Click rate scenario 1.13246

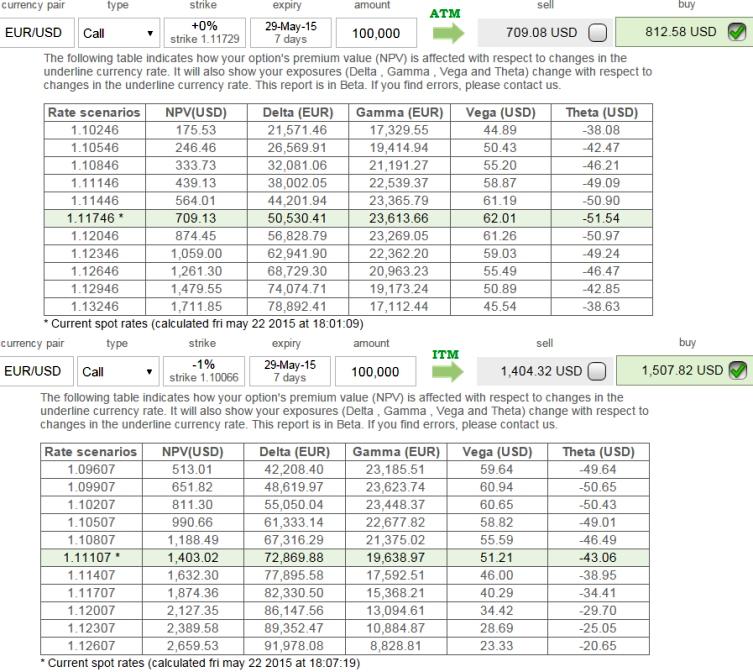[x=95, y=306]
